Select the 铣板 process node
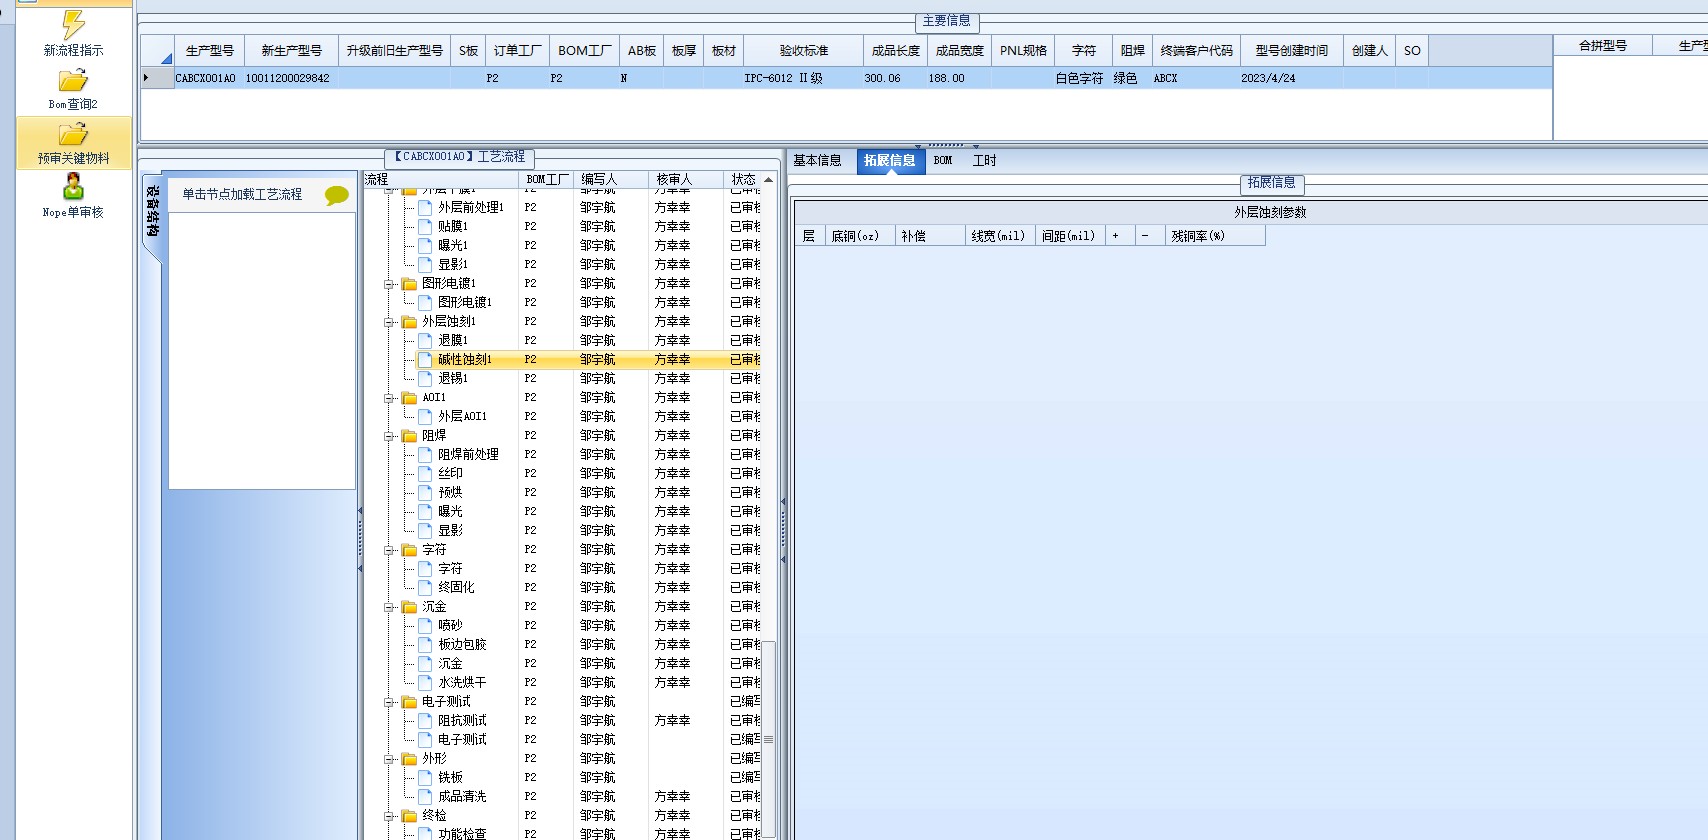This screenshot has width=1708, height=840. pyautogui.click(x=450, y=778)
